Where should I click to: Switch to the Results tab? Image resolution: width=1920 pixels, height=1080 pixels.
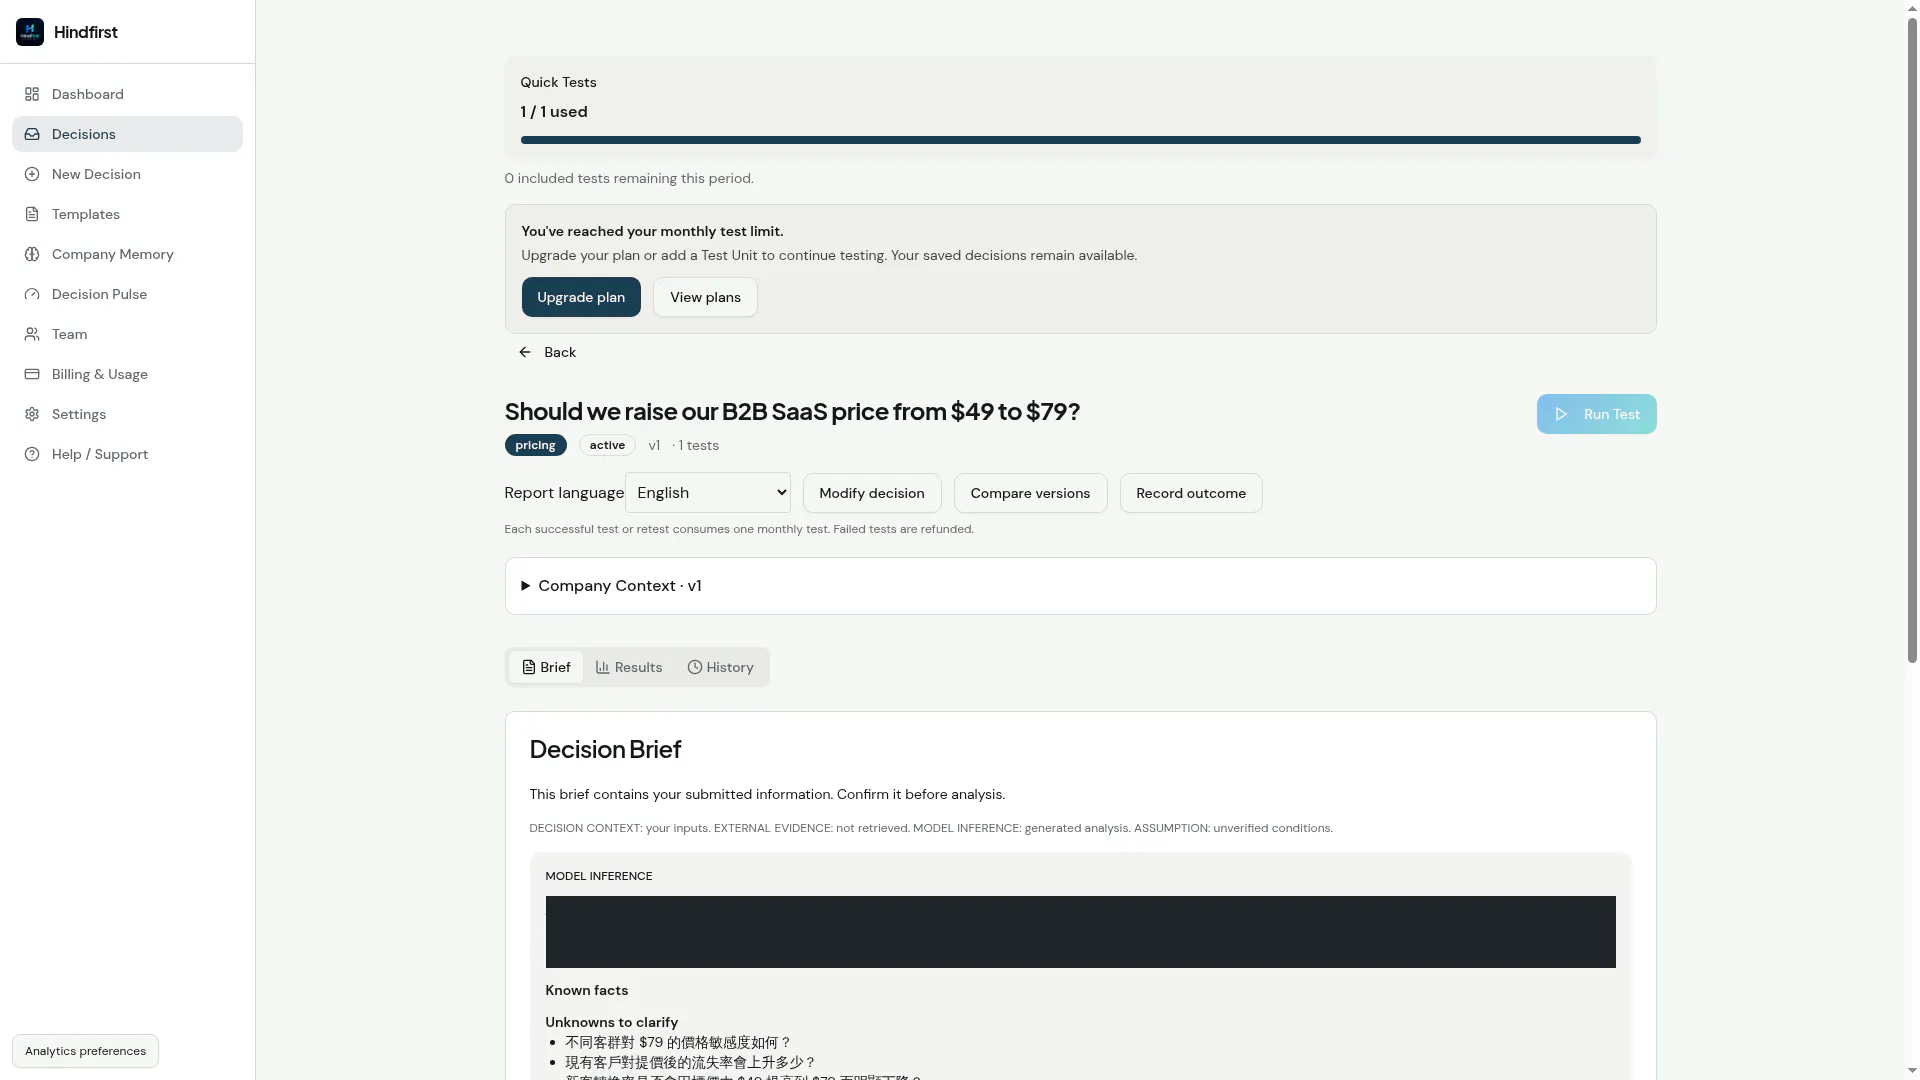coord(629,667)
